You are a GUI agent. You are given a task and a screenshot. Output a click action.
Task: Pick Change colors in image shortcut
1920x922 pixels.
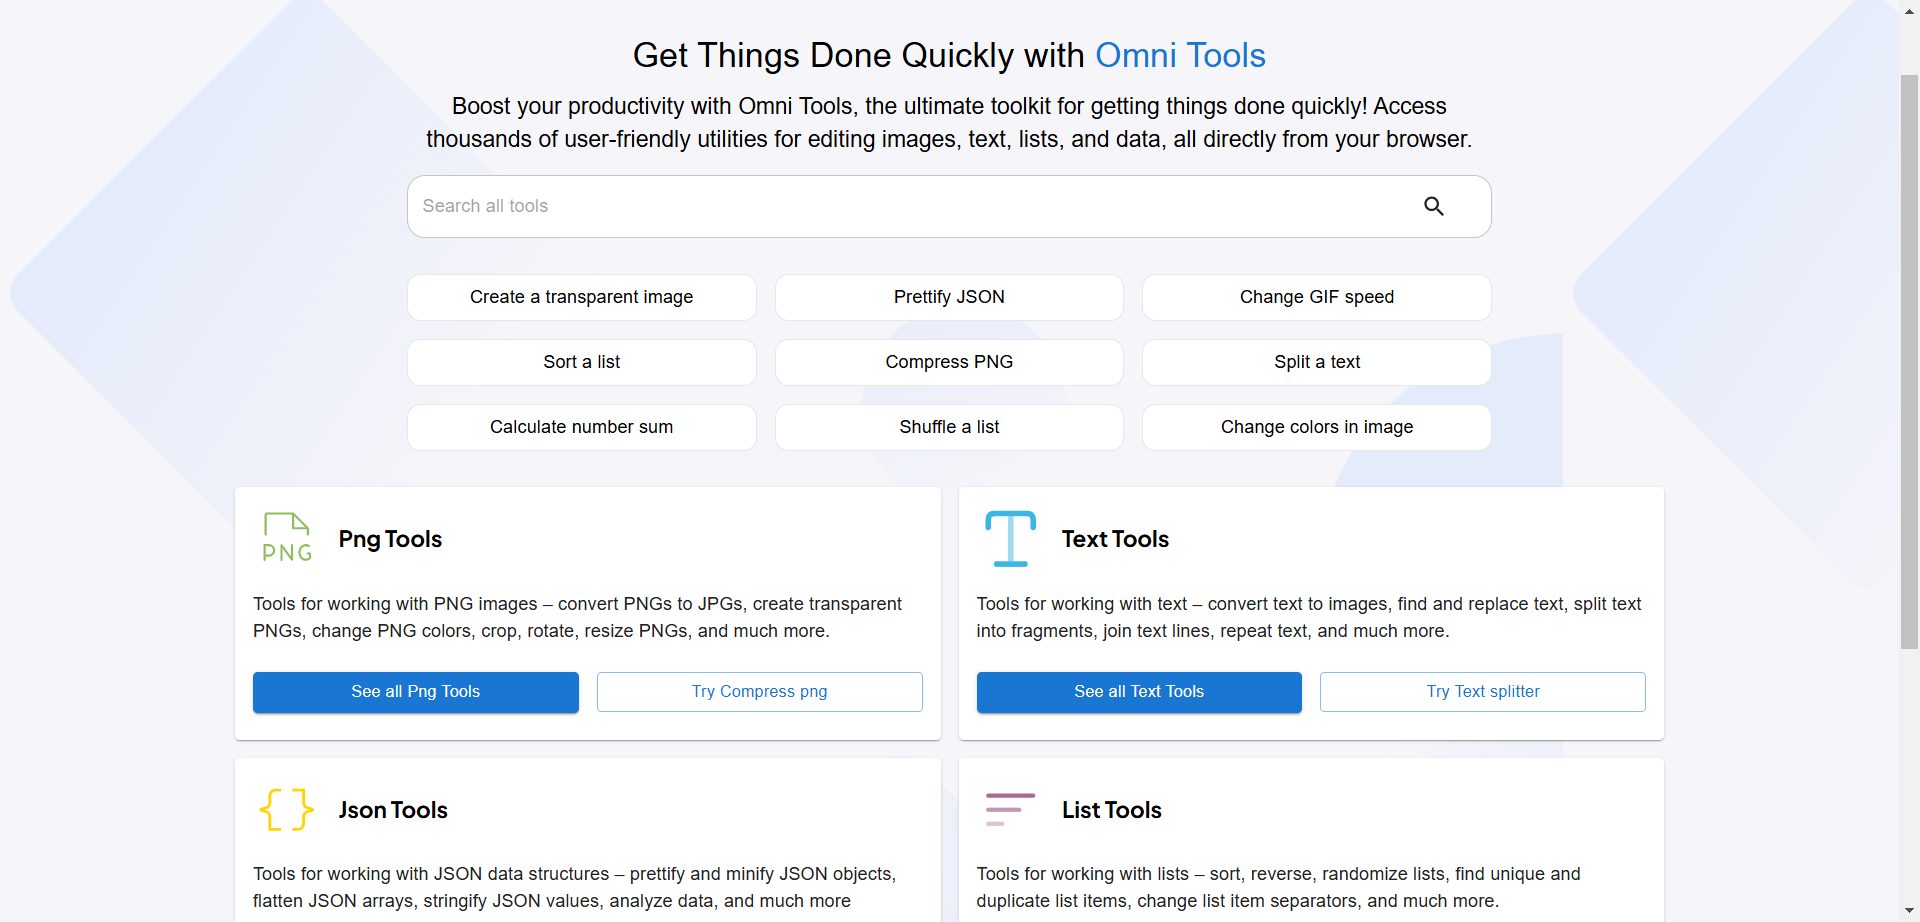coord(1316,427)
